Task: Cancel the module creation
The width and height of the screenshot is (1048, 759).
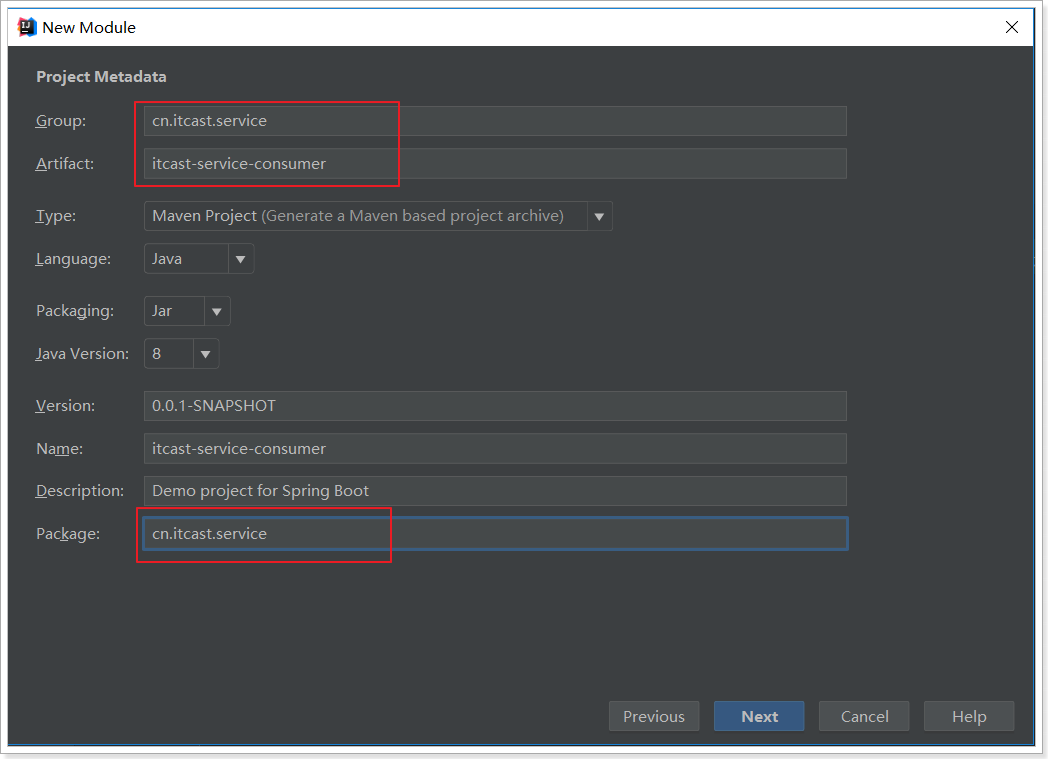Action: [x=864, y=716]
